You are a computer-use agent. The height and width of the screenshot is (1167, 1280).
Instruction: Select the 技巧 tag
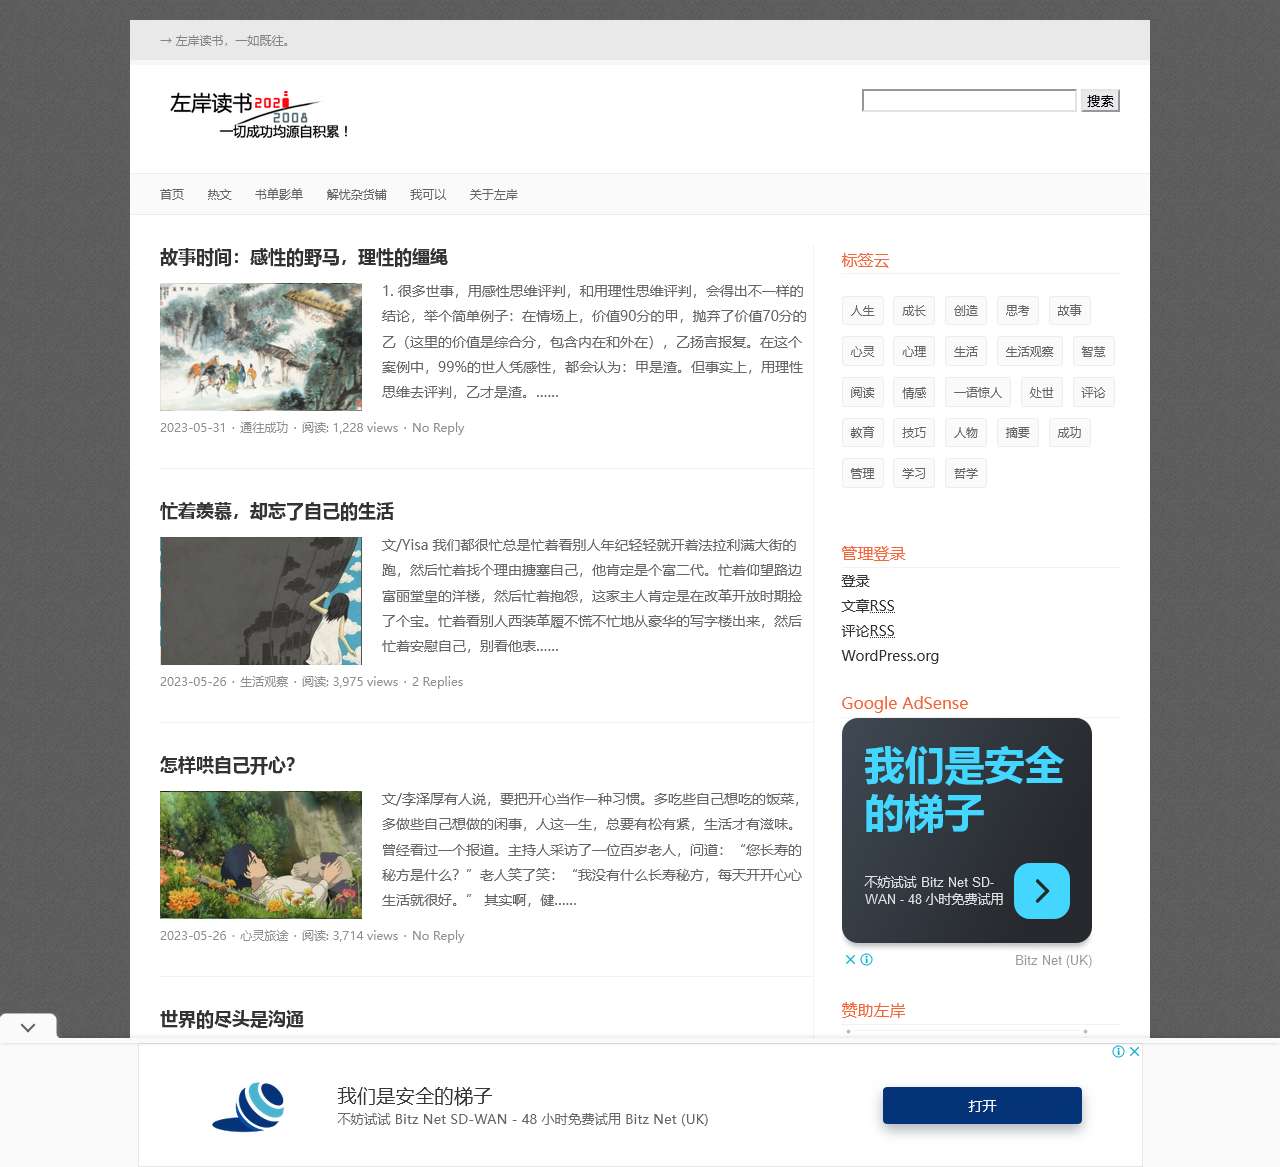point(914,432)
